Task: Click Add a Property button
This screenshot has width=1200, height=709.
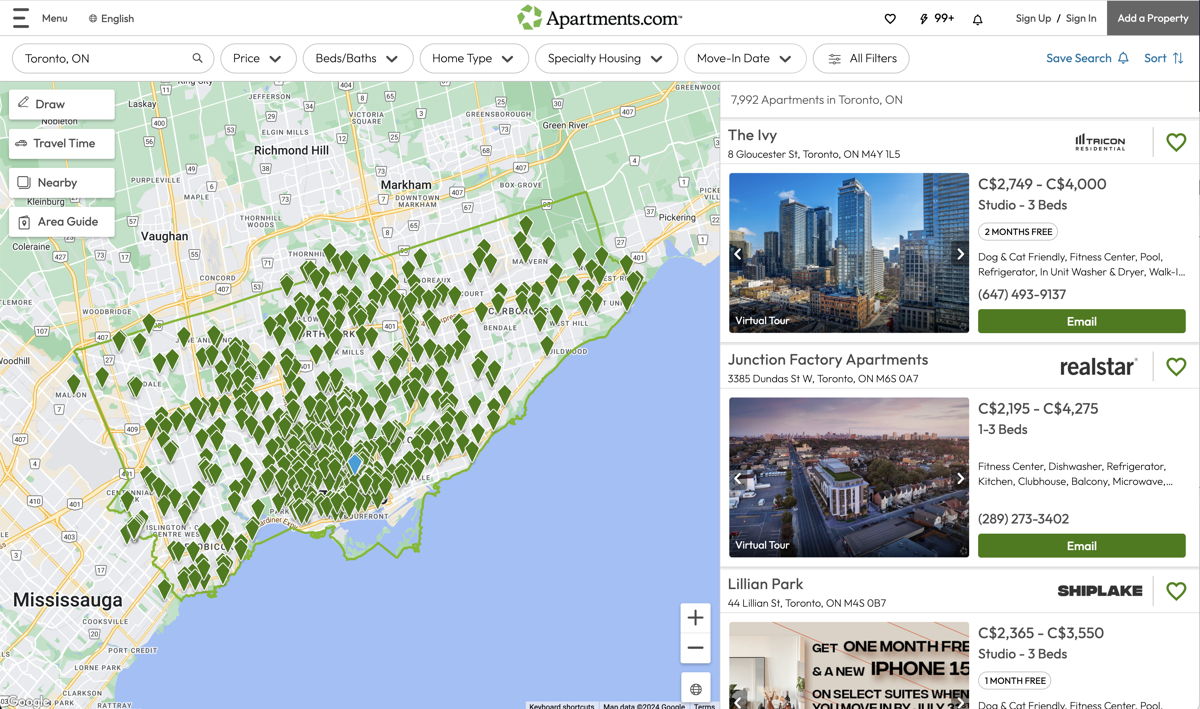Action: (1153, 18)
